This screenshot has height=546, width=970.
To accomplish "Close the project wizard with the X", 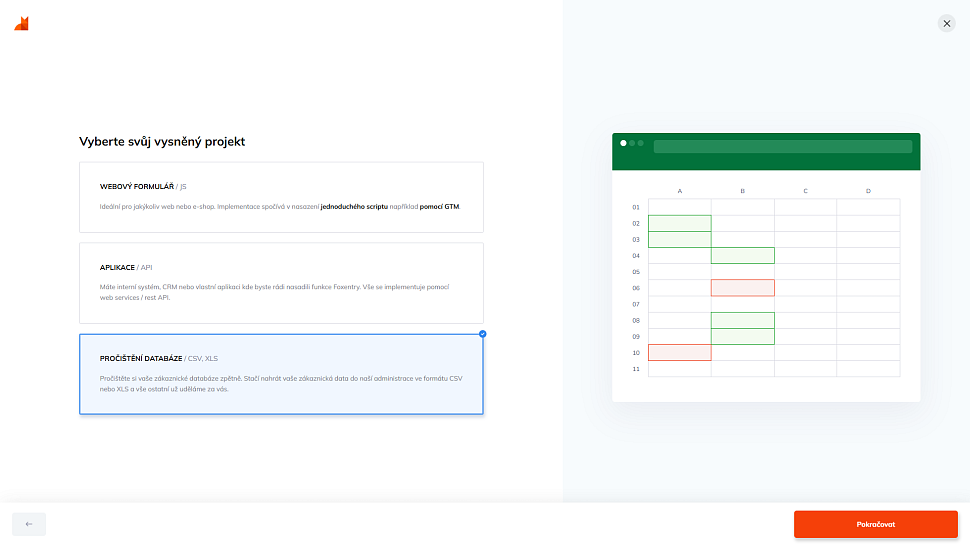I will 946,23.
